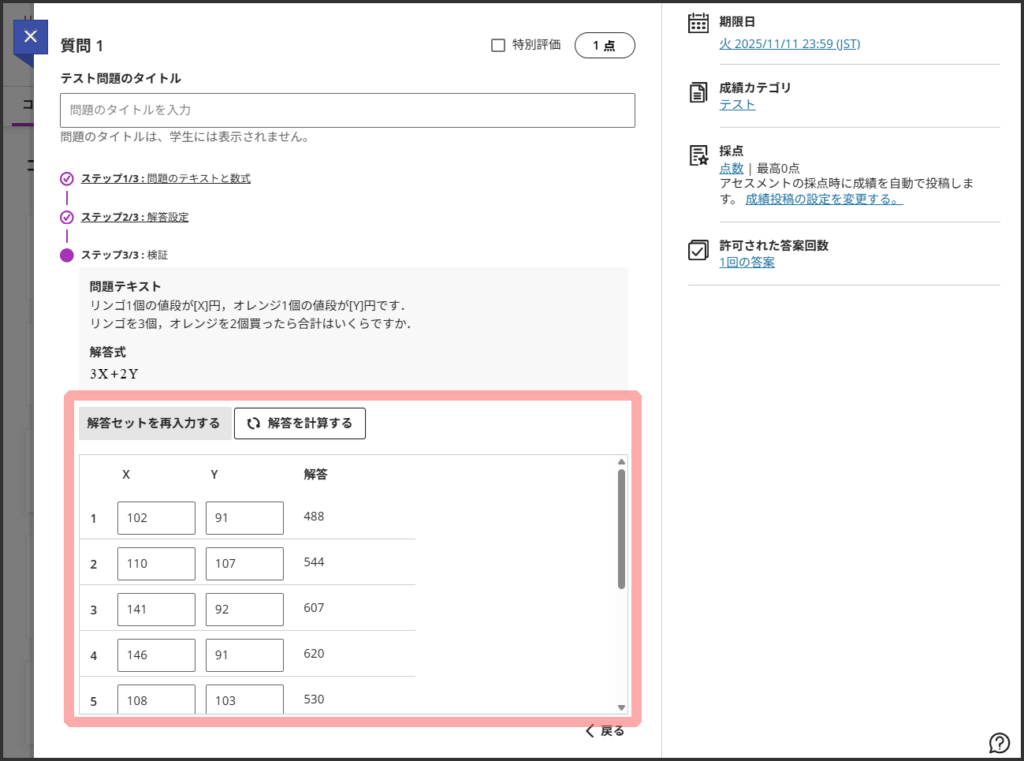The height and width of the screenshot is (761, 1024).
Task: Click the question title input field
Action: pos(347,110)
